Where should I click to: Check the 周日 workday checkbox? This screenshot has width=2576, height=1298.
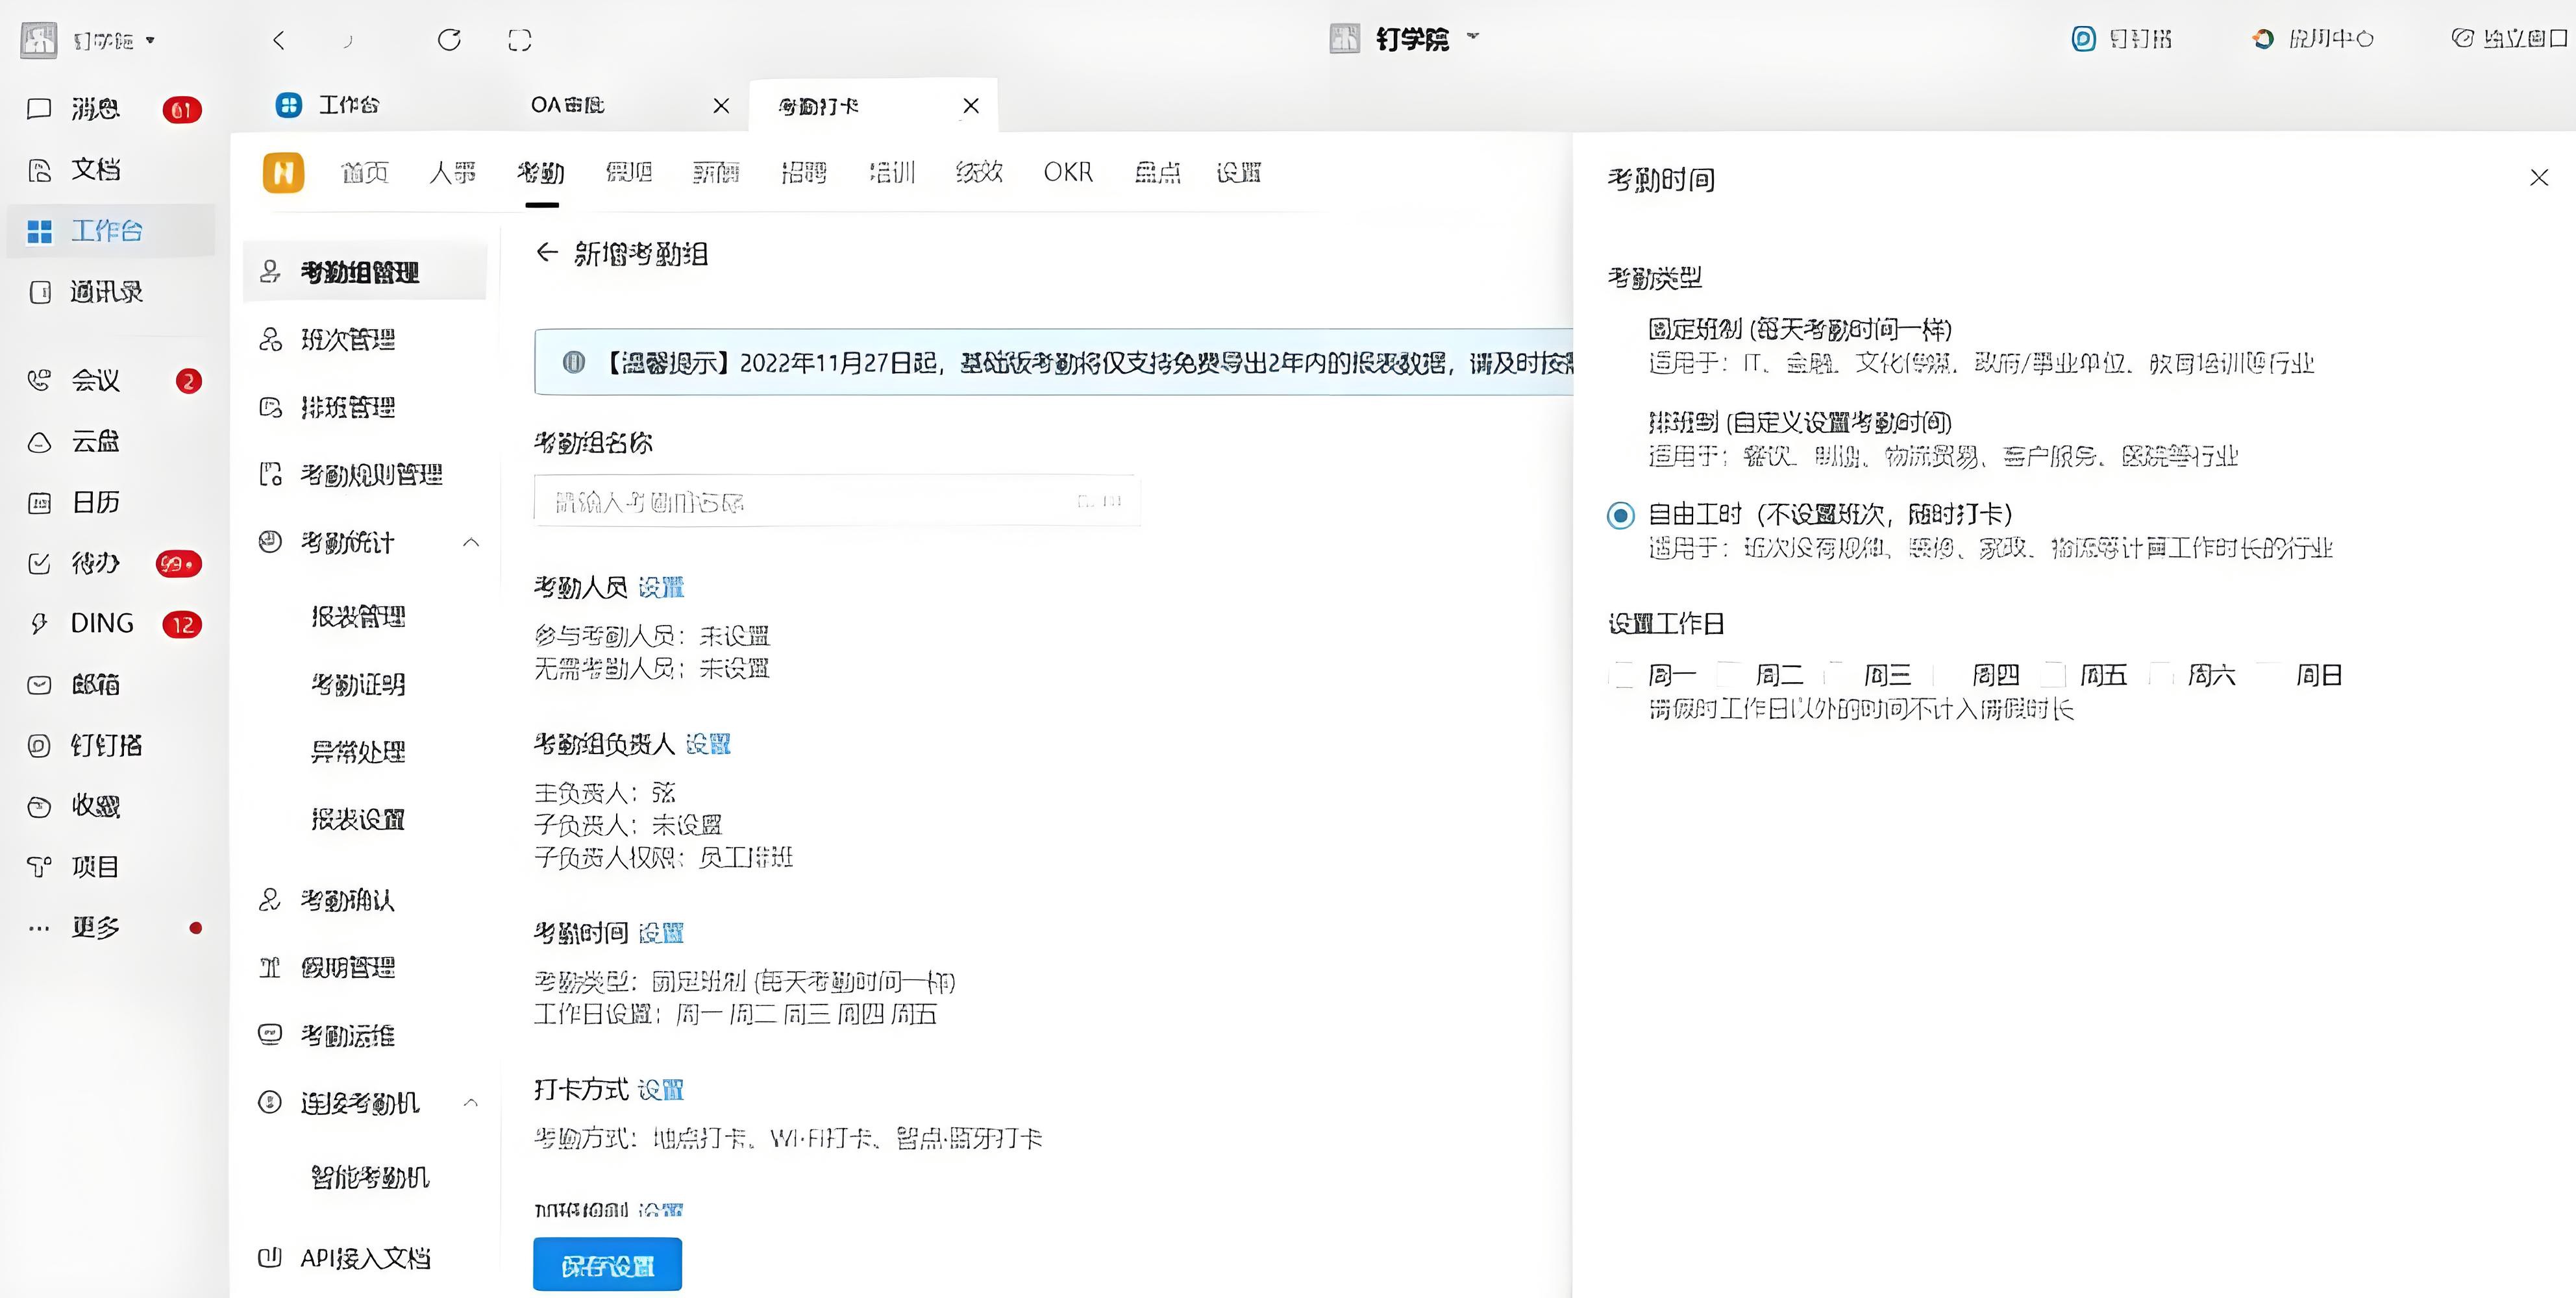[x=2269, y=675]
